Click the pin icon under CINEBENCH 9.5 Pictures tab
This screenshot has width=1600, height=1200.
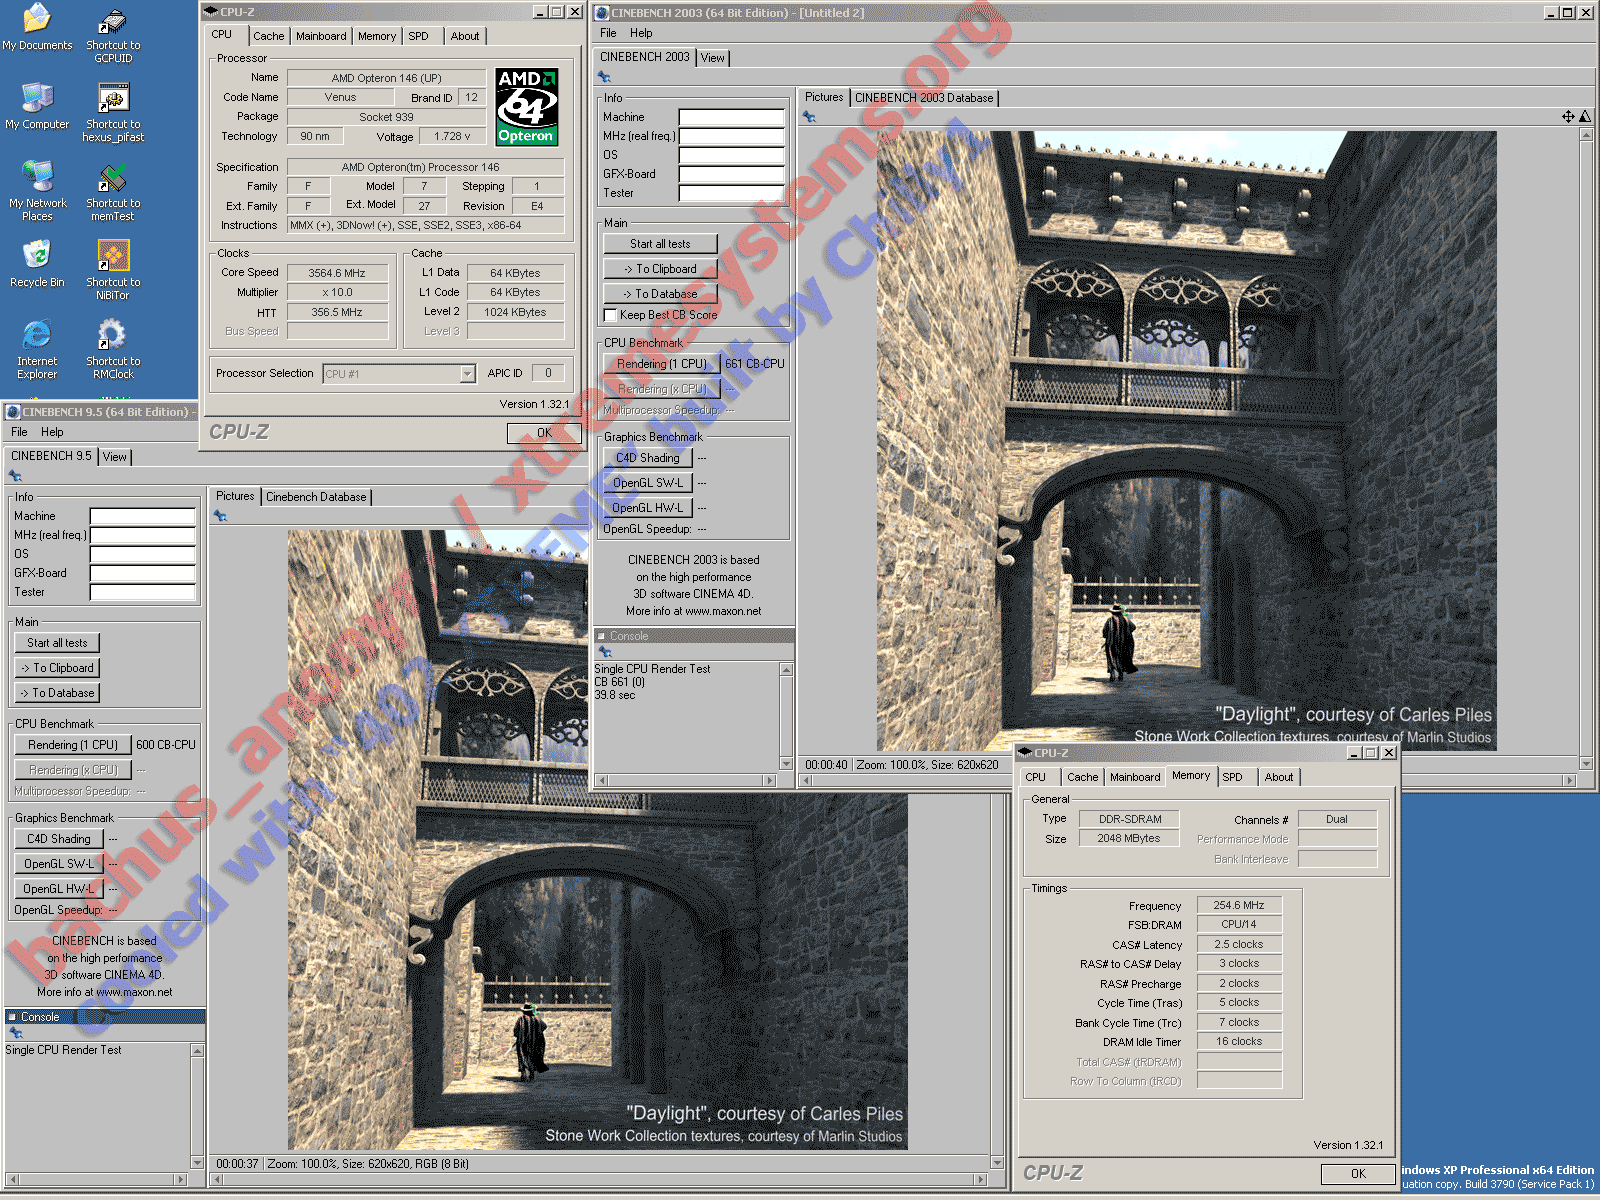coord(220,516)
